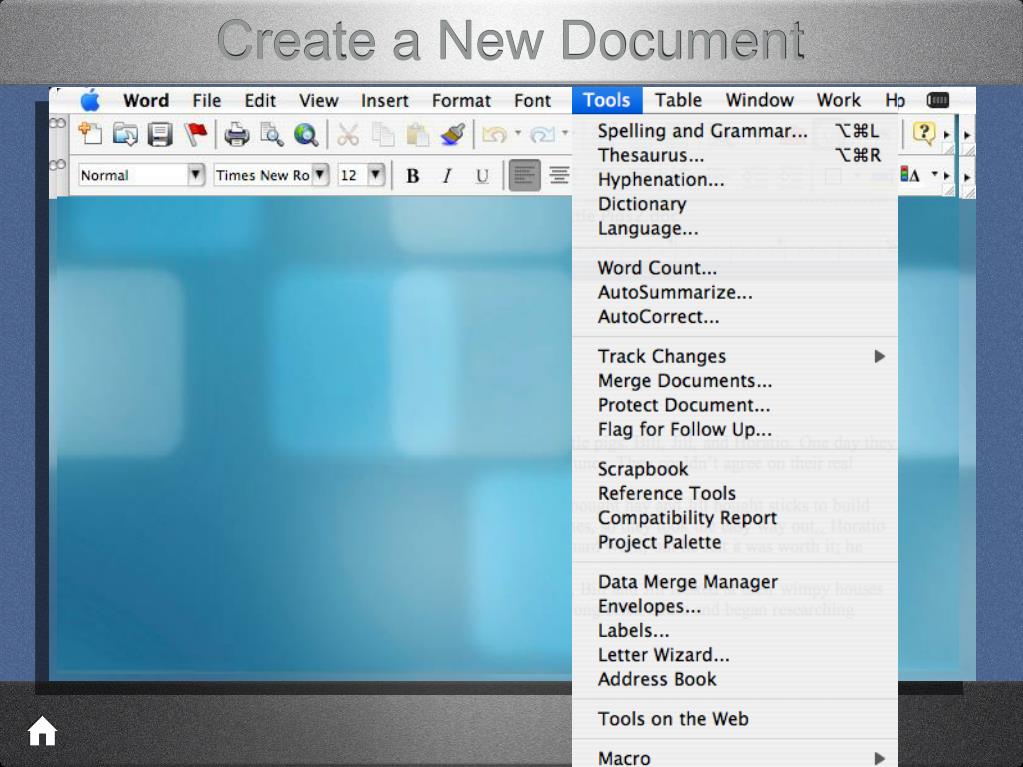
Task: Open the Apple menu
Action: [90, 100]
